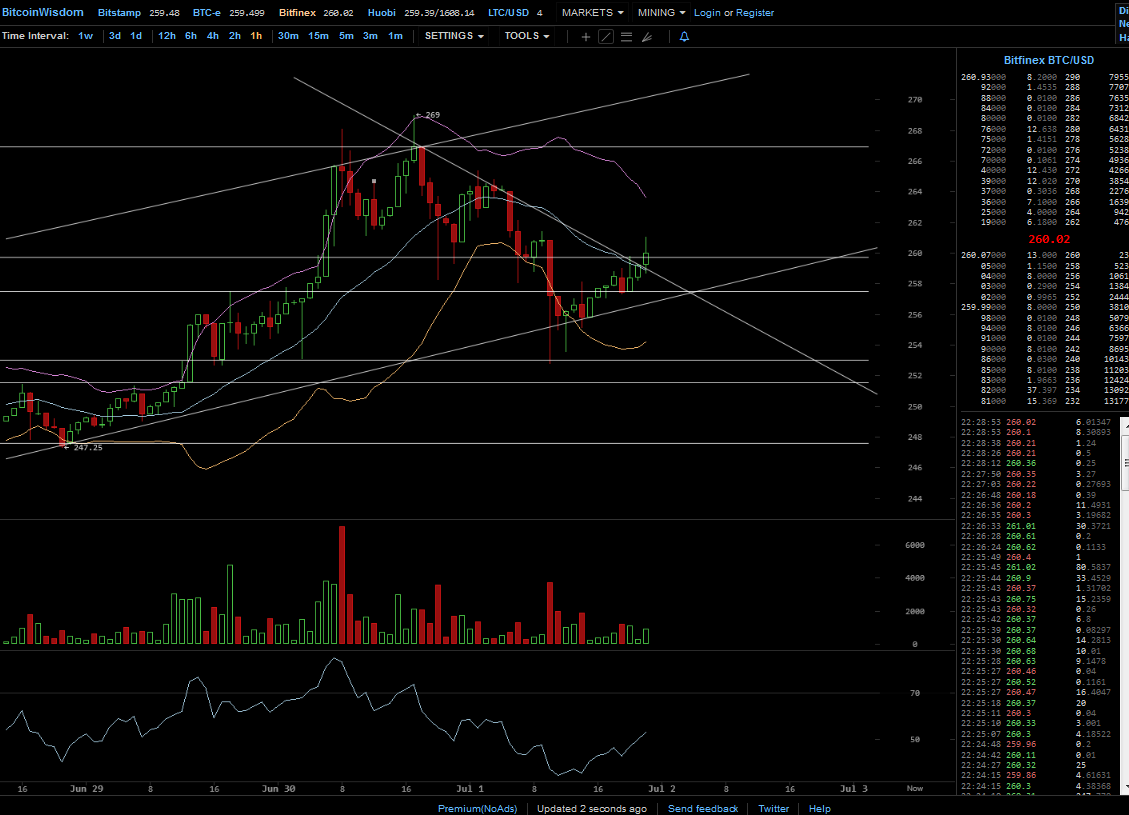Click the tall red volume bar near 6000

(x=342, y=585)
